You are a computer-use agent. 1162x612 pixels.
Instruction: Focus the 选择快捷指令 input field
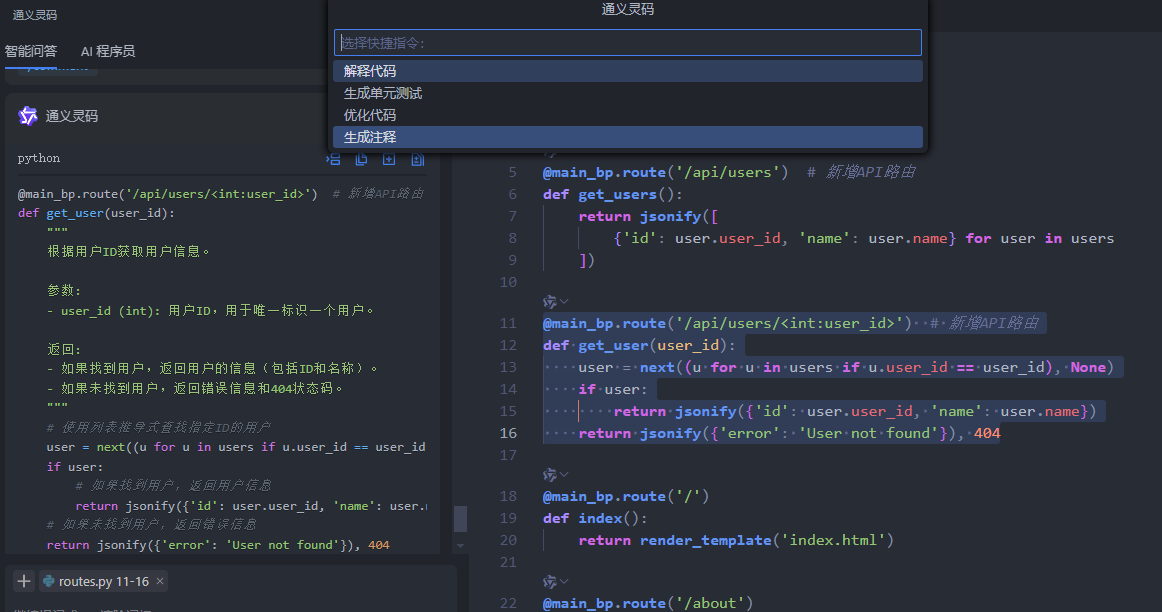tap(628, 43)
